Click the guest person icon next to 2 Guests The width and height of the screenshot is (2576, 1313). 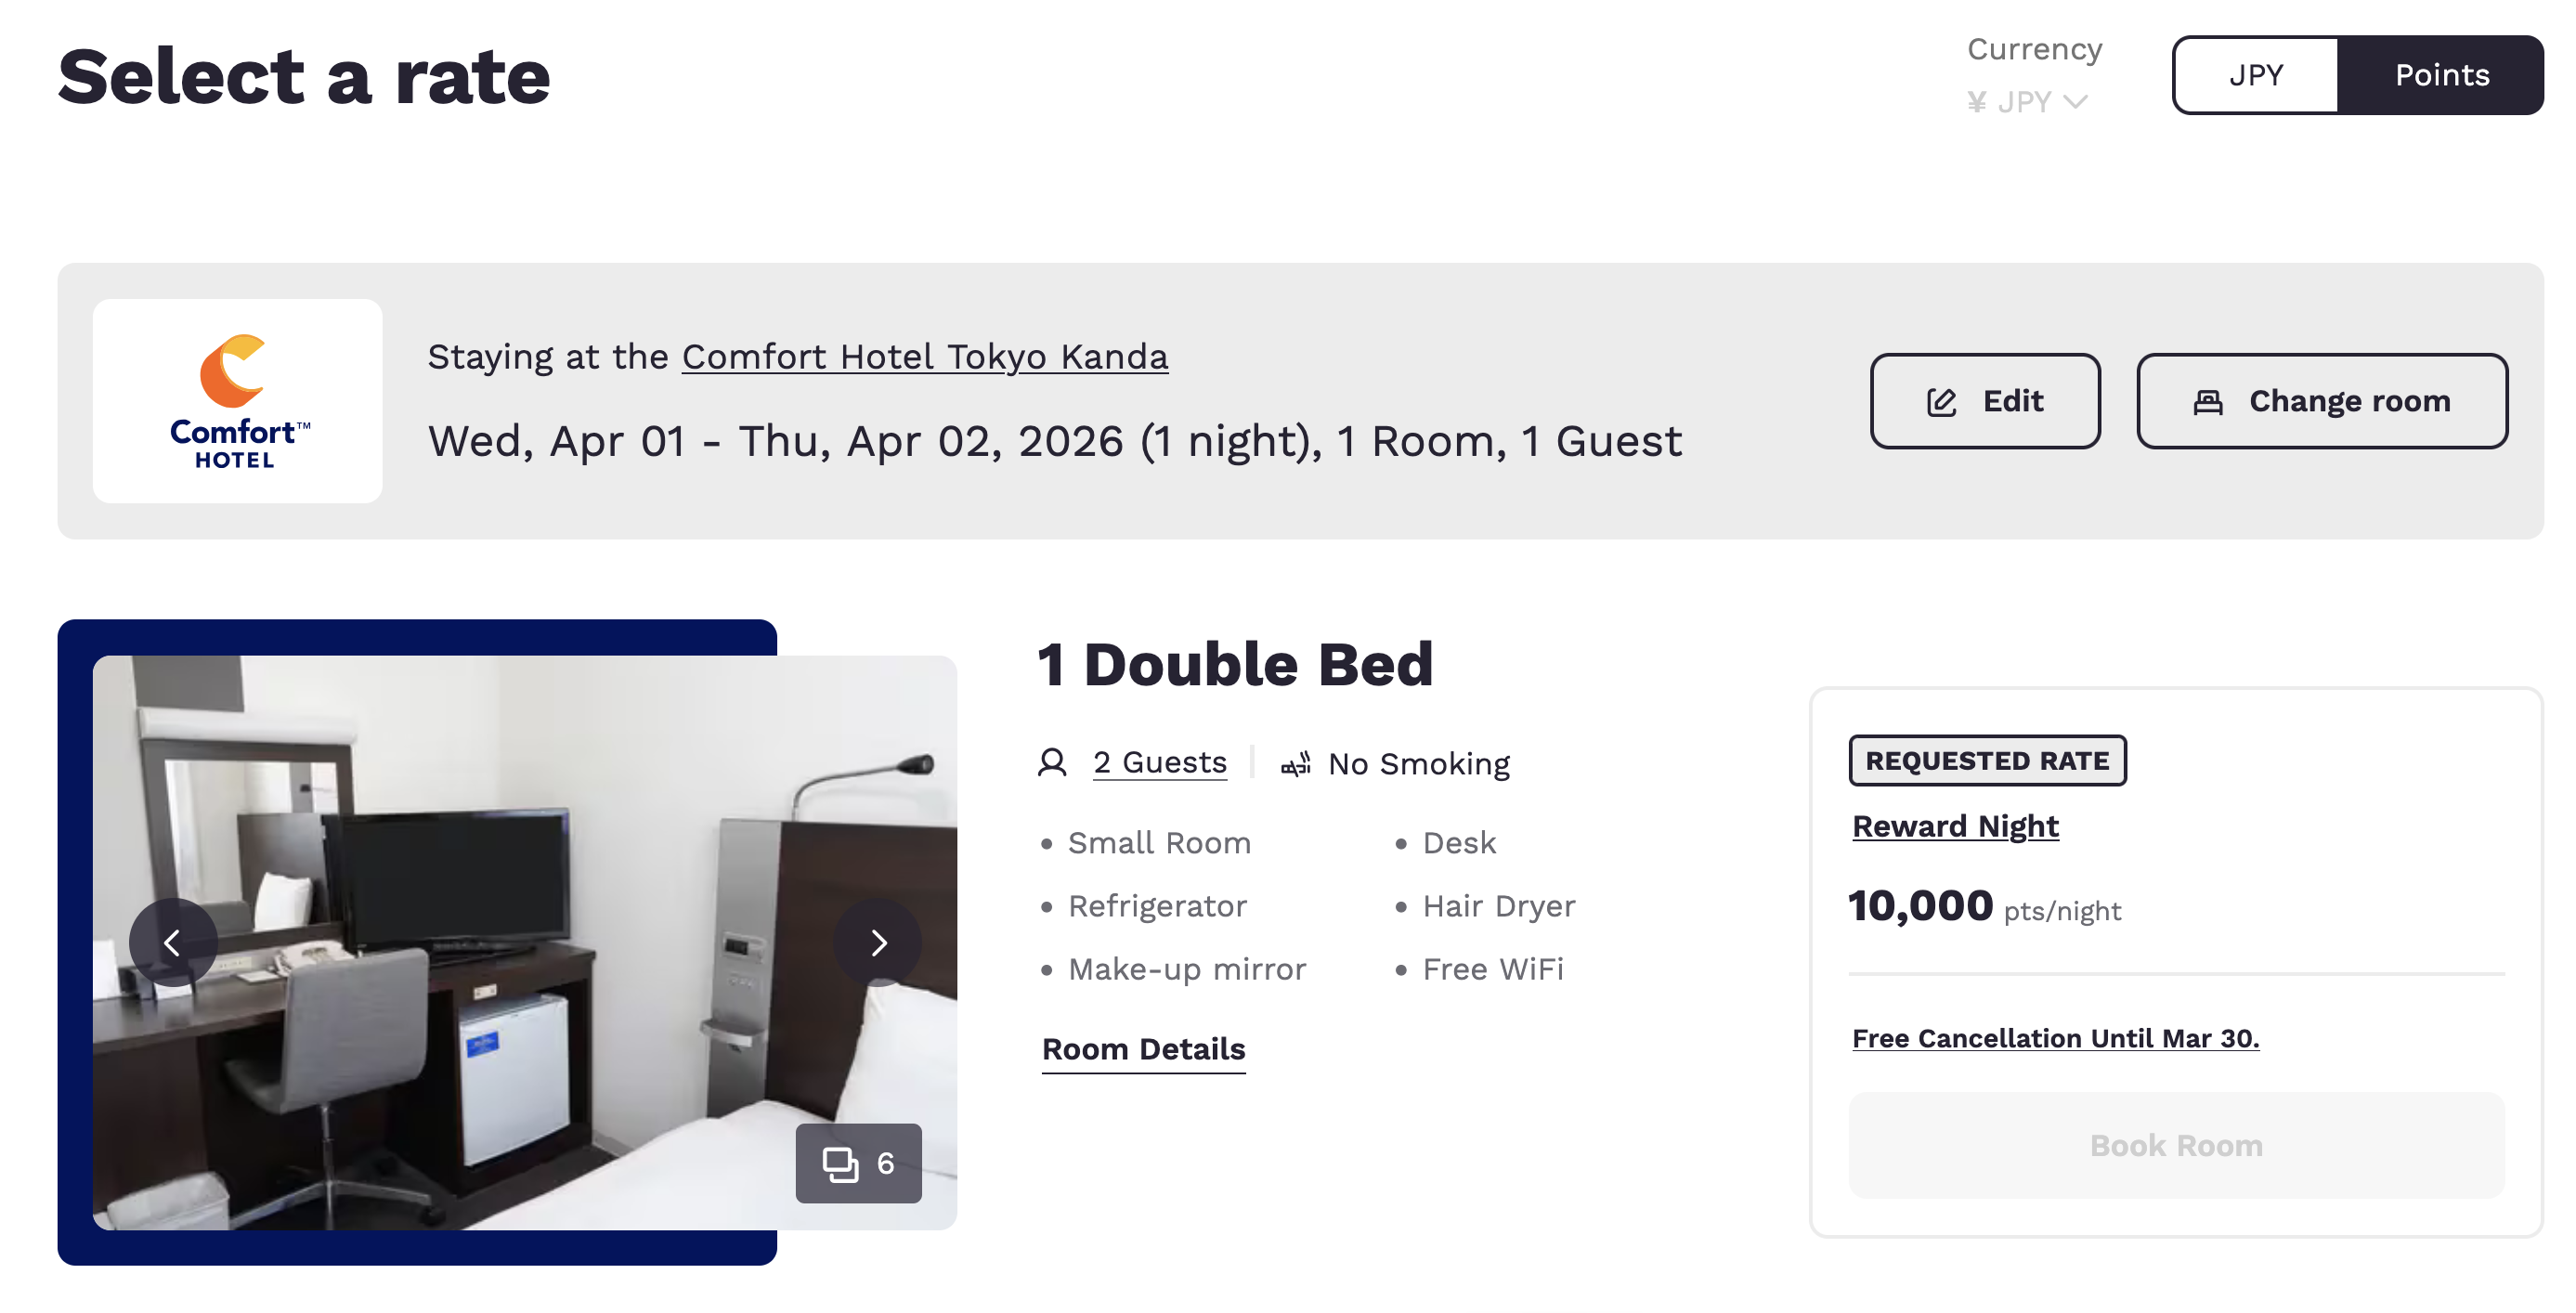point(1051,762)
